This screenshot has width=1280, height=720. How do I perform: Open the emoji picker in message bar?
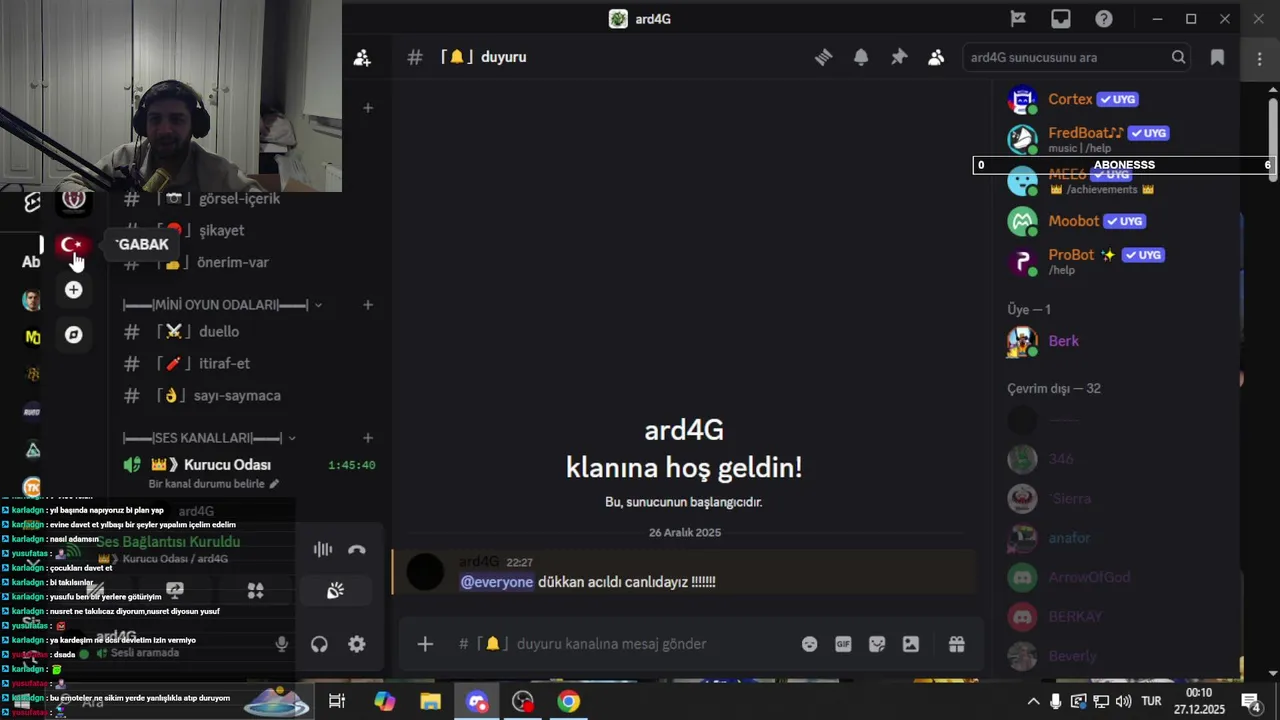809,644
